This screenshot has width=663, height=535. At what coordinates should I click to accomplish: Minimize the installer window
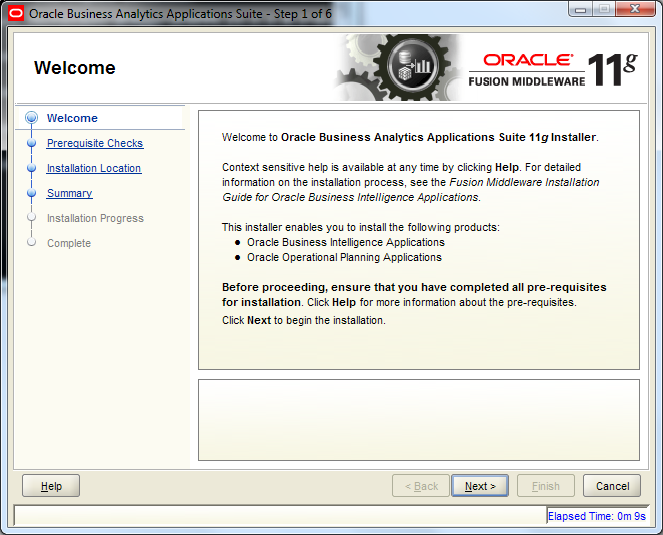click(x=581, y=9)
